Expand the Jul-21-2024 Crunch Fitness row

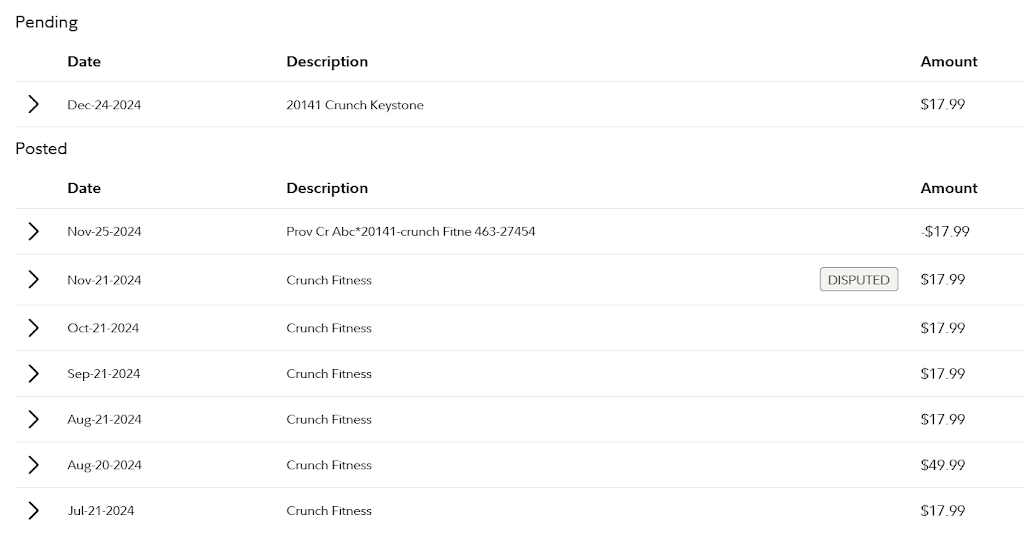33,511
